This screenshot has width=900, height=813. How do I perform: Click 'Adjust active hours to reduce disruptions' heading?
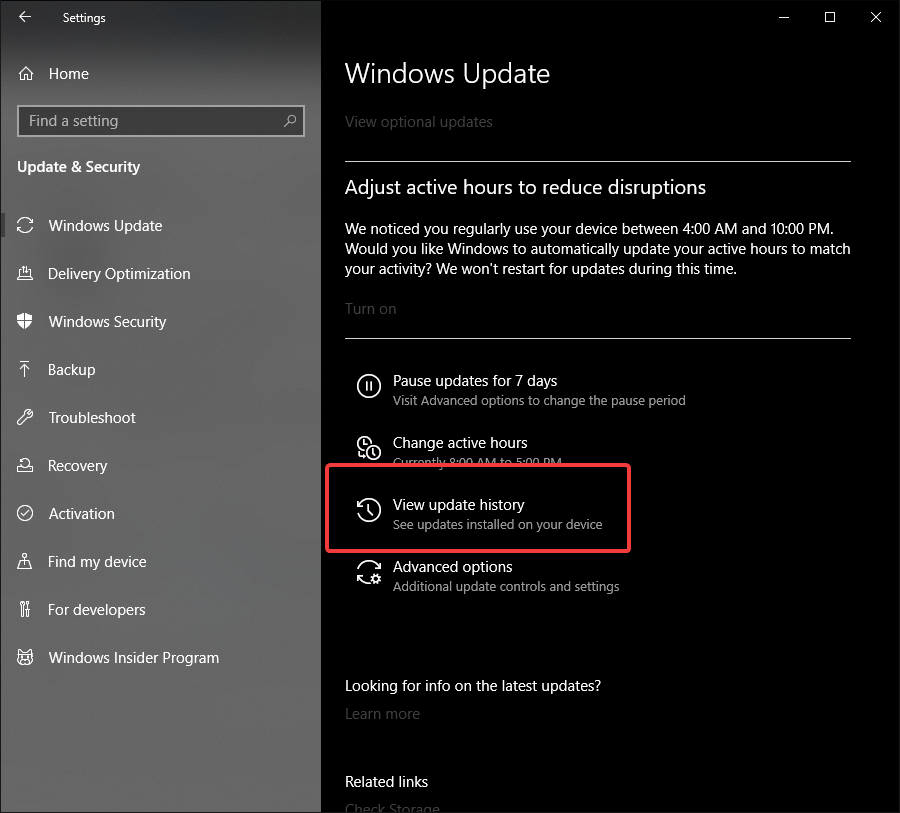coord(525,187)
